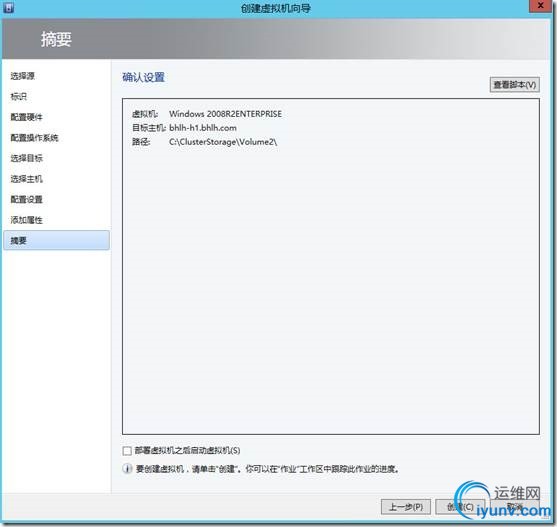Click the 取消 button
Viewport: 557px width, 527px height.
click(514, 507)
